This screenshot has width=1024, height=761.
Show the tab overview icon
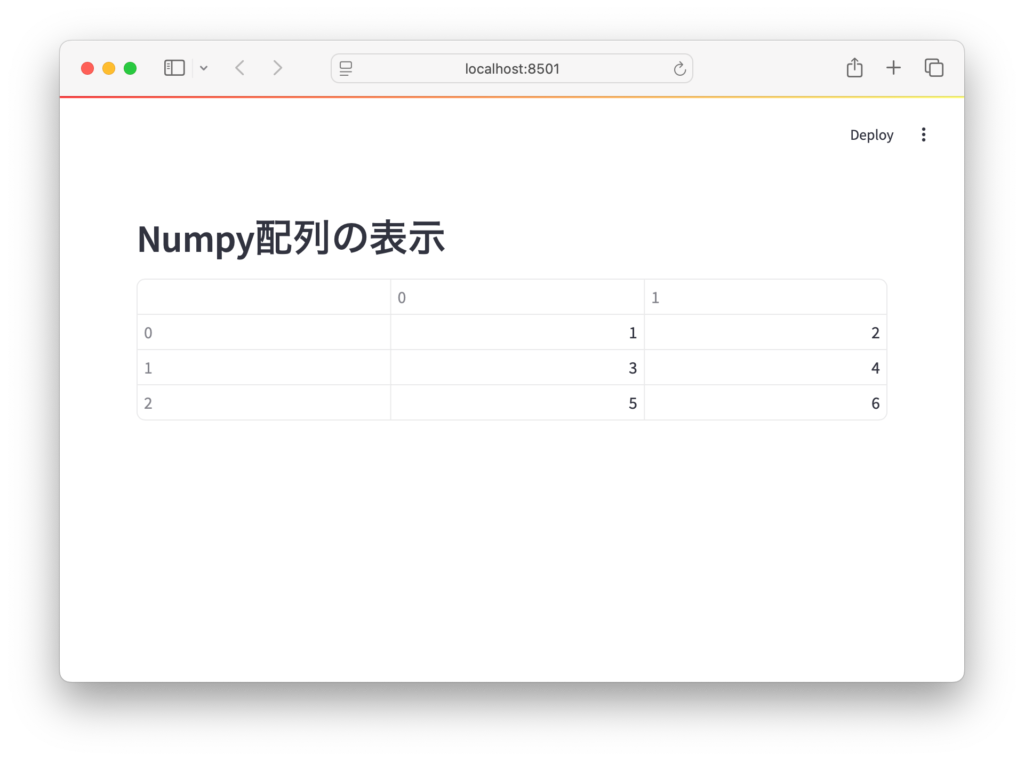[x=933, y=68]
